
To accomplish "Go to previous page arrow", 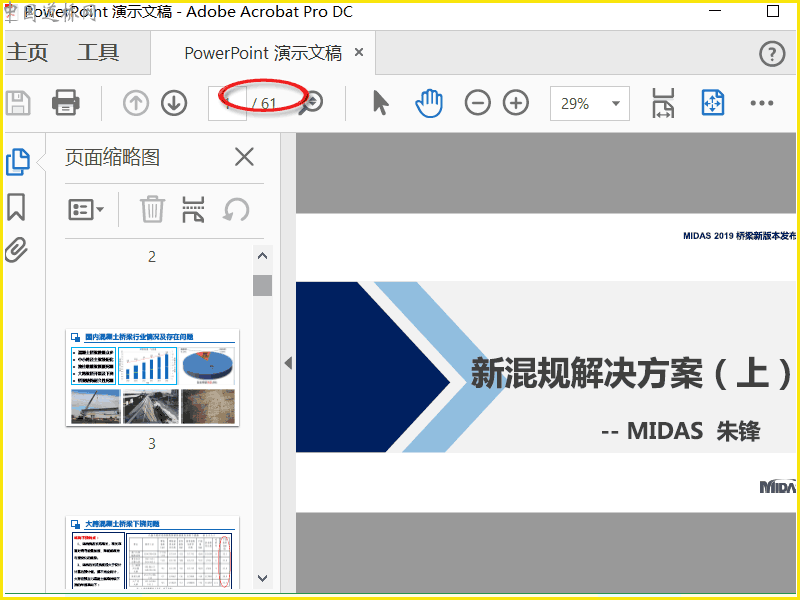I will coord(136,103).
